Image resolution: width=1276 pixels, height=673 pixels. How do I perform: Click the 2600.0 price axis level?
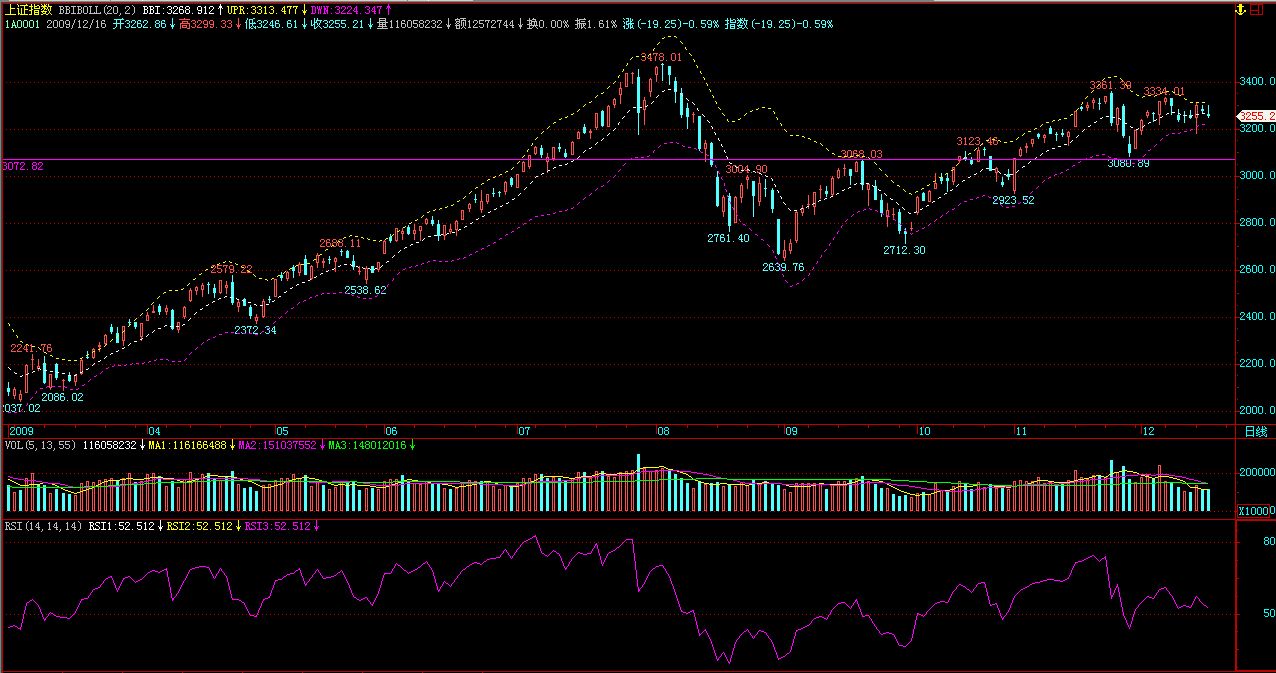[1258, 269]
